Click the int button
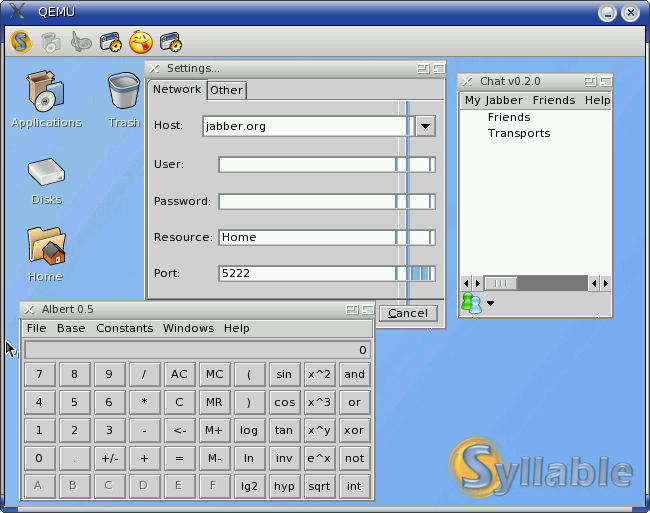 354,486
